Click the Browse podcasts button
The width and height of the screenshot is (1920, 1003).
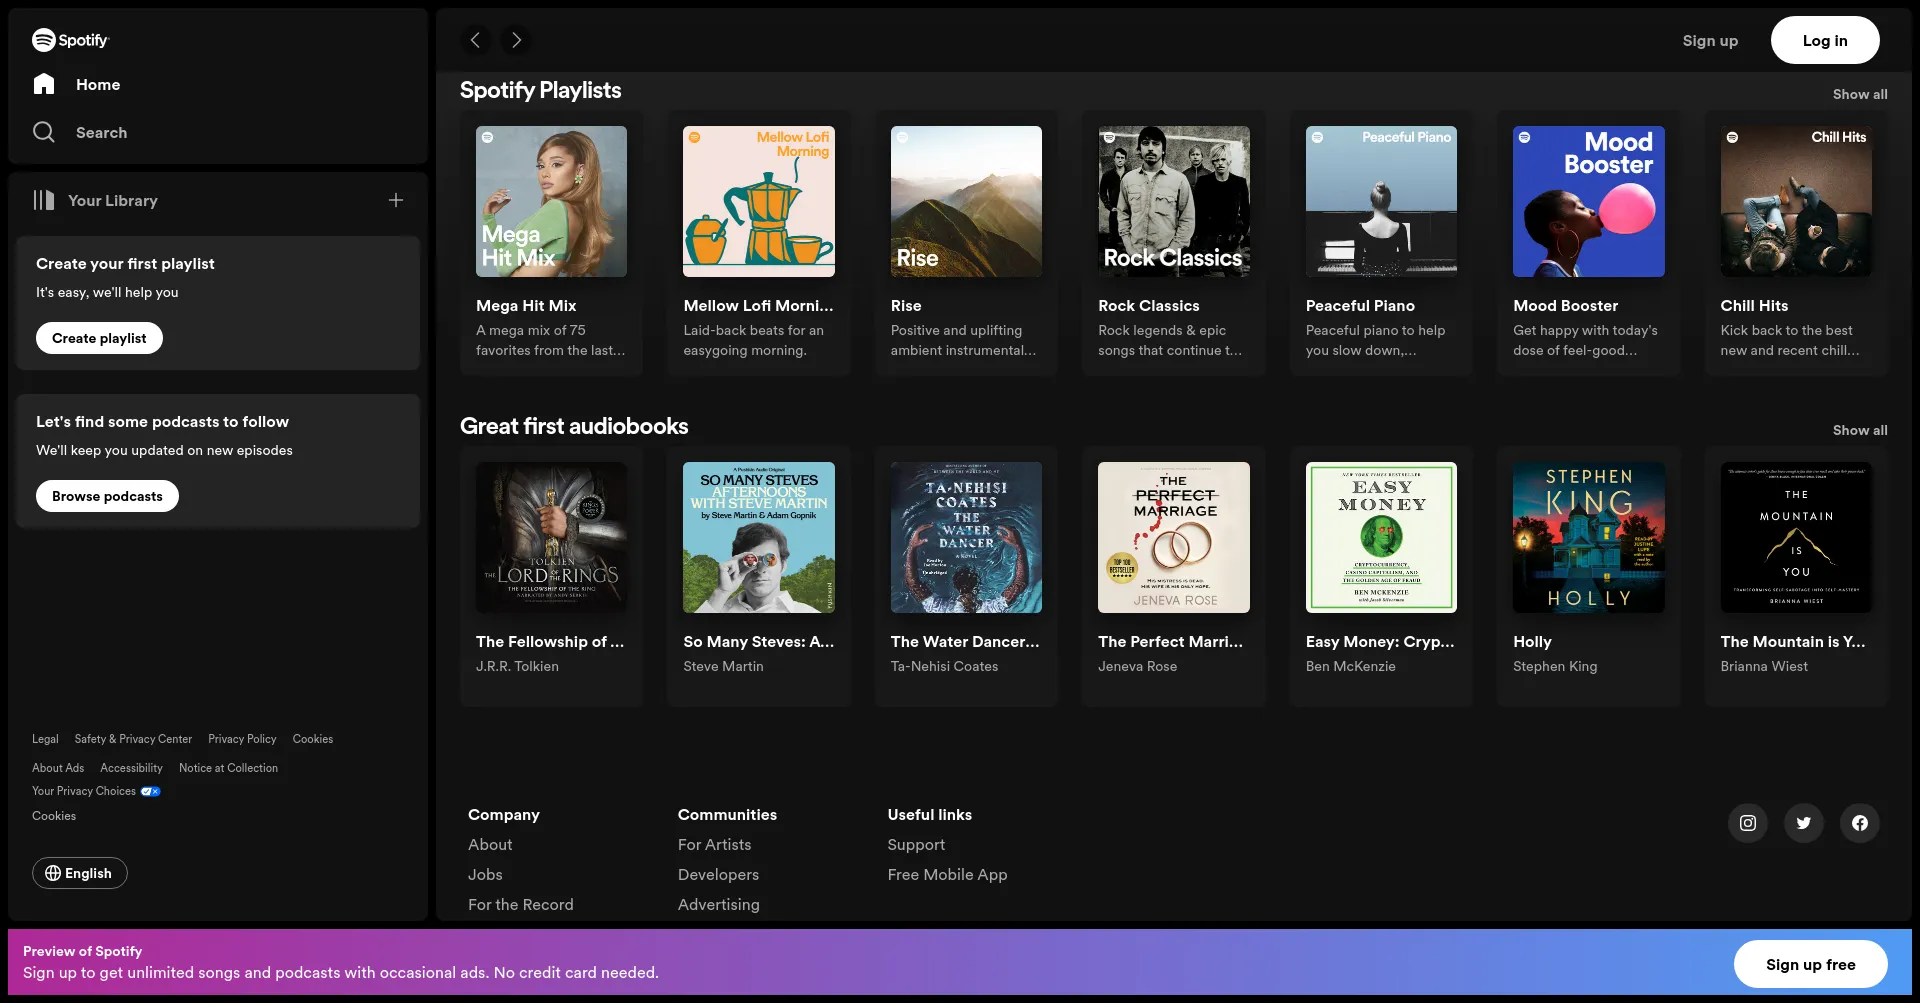[107, 496]
